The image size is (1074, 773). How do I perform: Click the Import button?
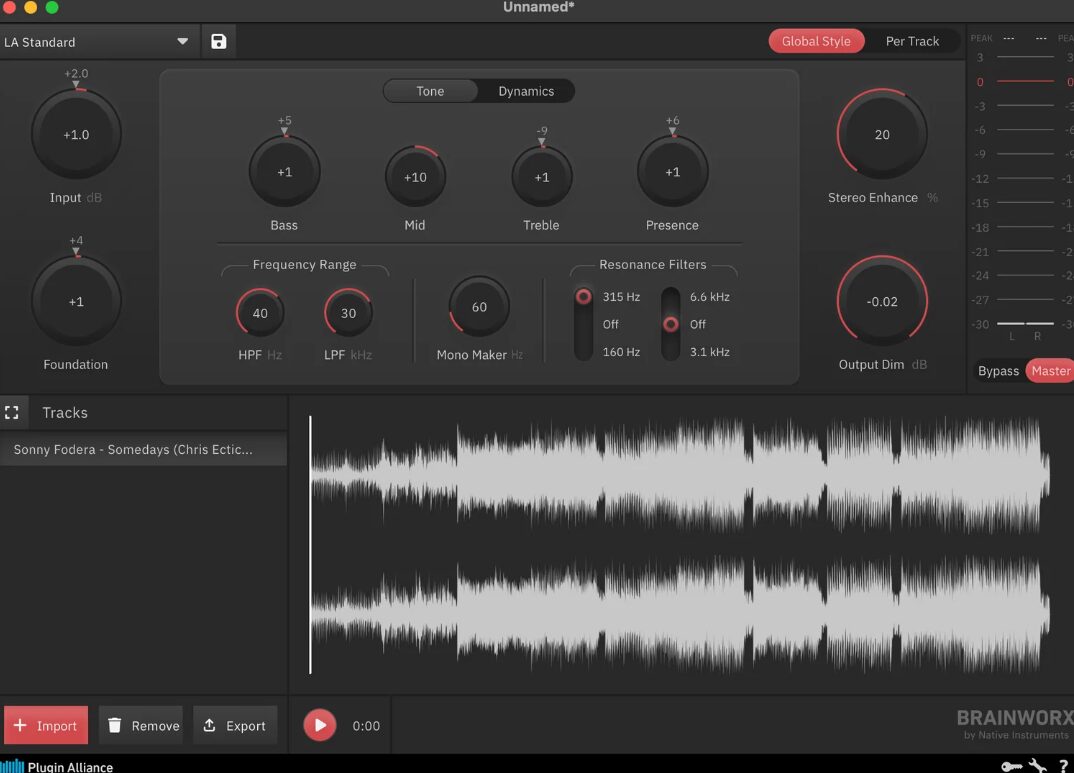(x=46, y=725)
